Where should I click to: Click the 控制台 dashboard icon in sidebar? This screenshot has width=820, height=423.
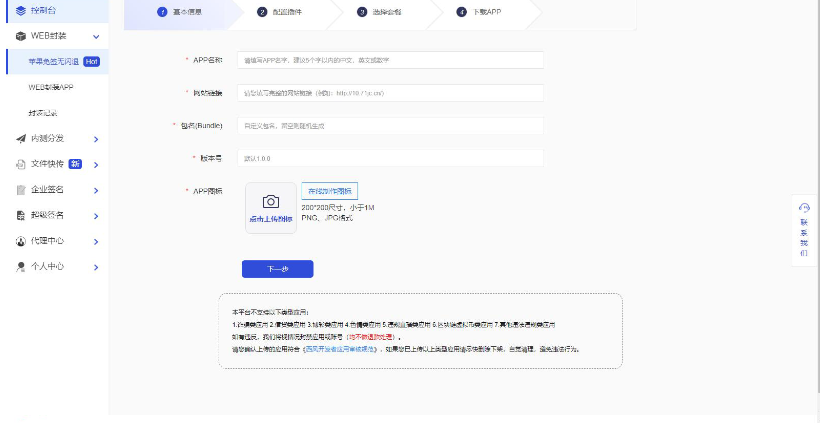pos(21,10)
